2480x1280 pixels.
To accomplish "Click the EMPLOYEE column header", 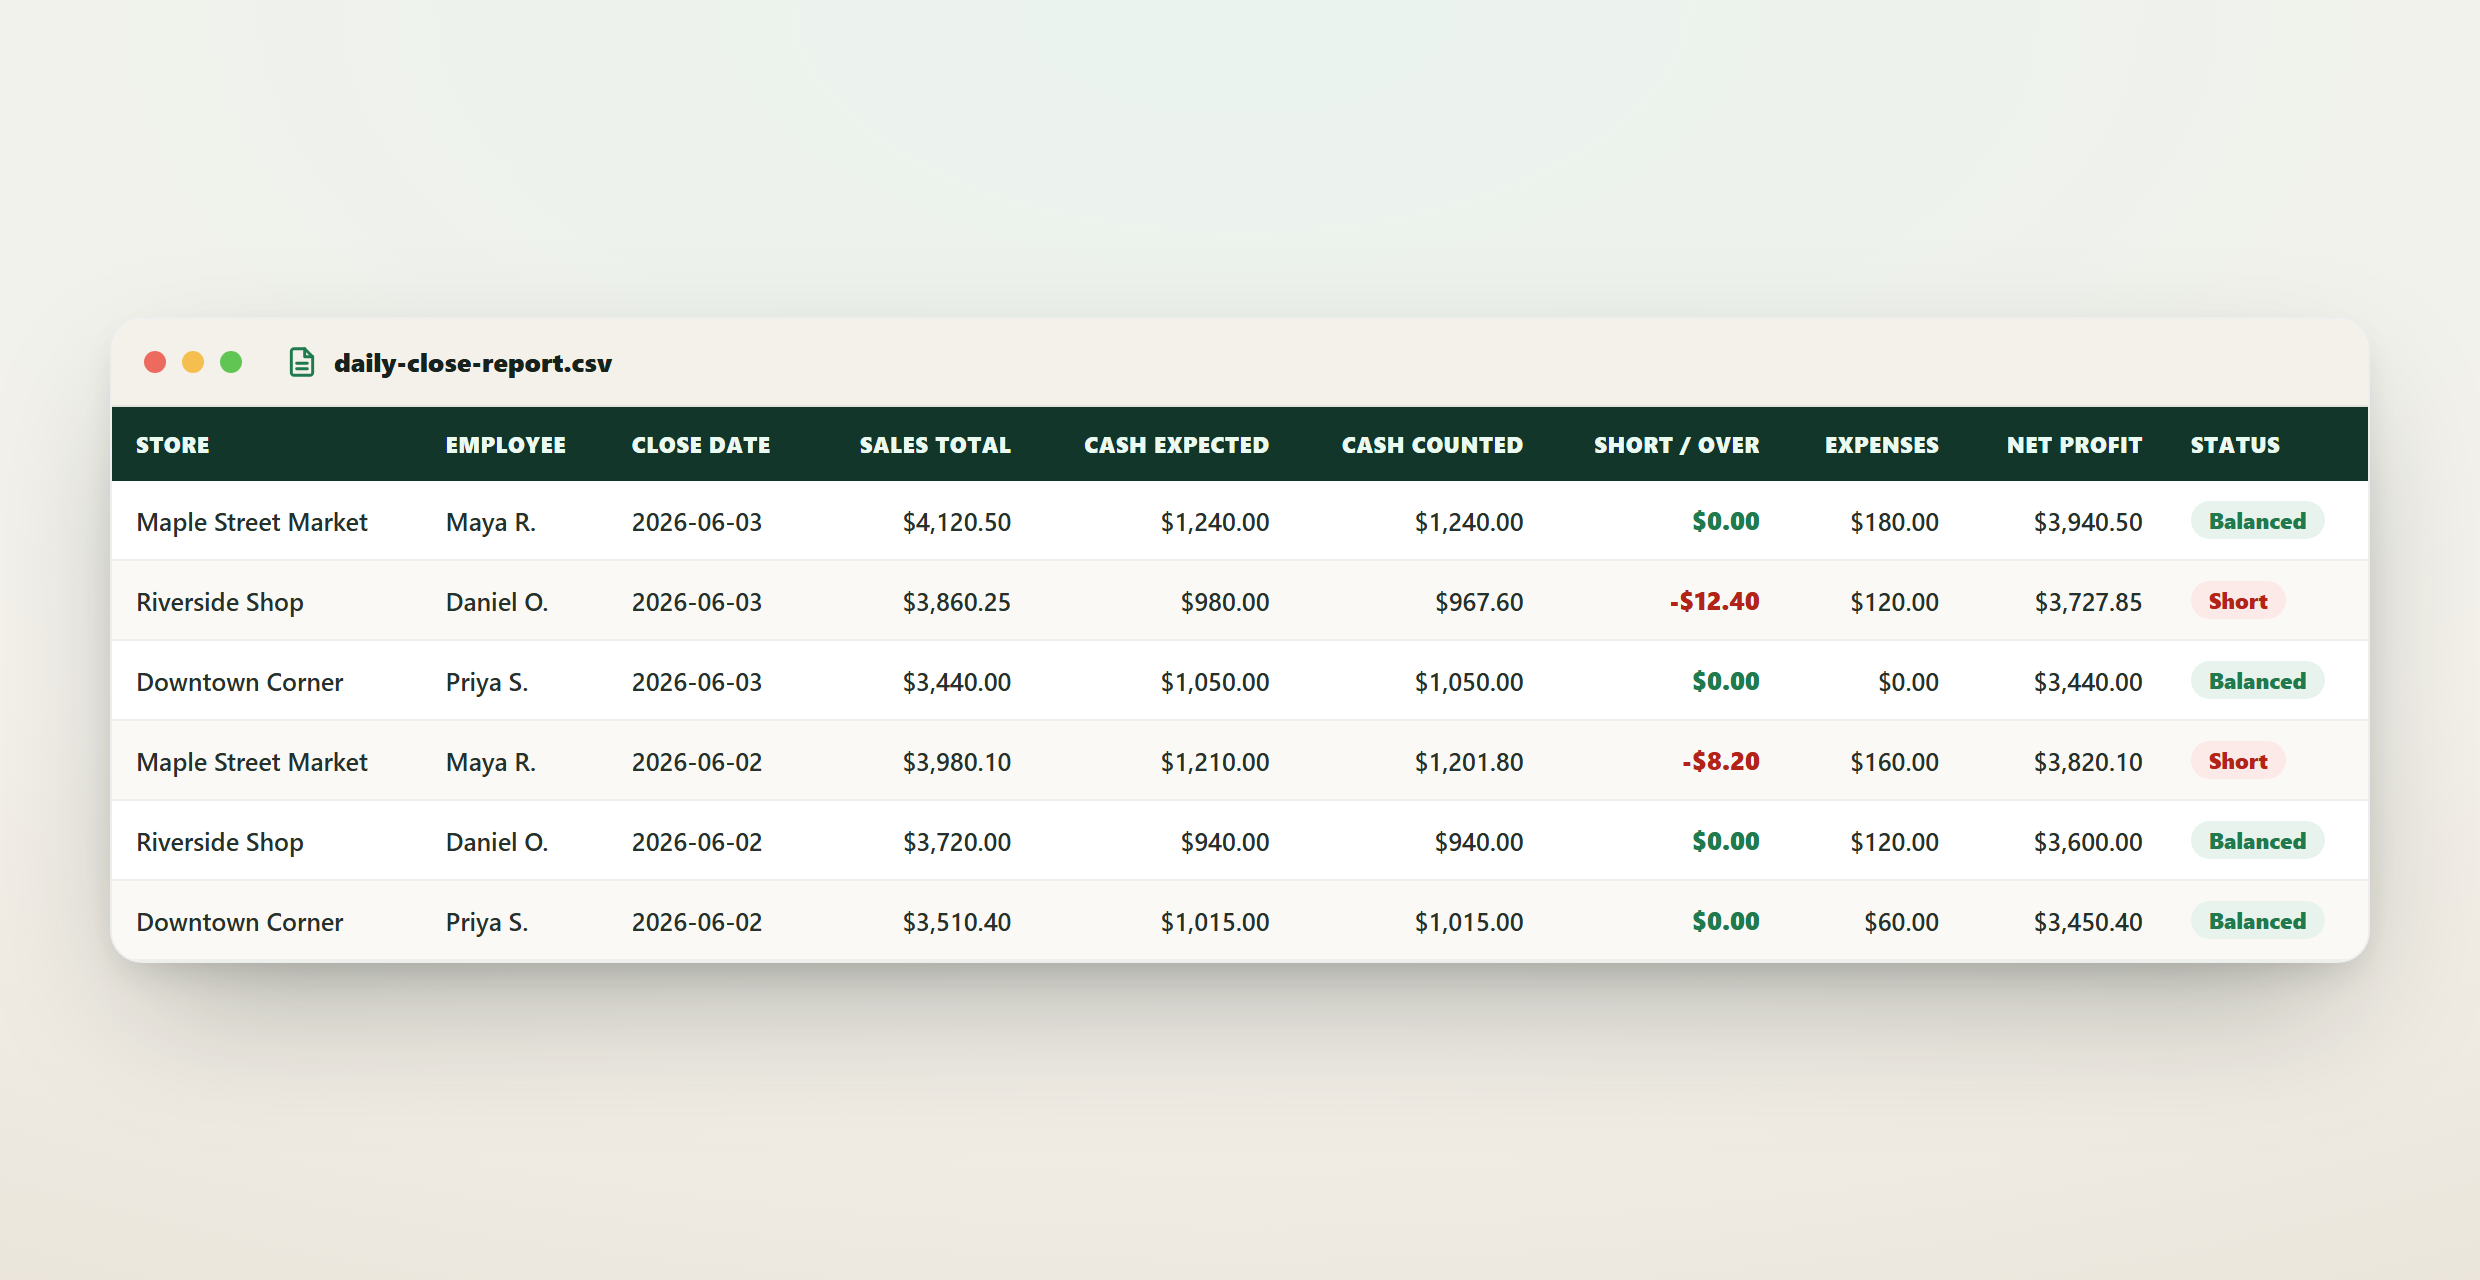I will point(506,445).
